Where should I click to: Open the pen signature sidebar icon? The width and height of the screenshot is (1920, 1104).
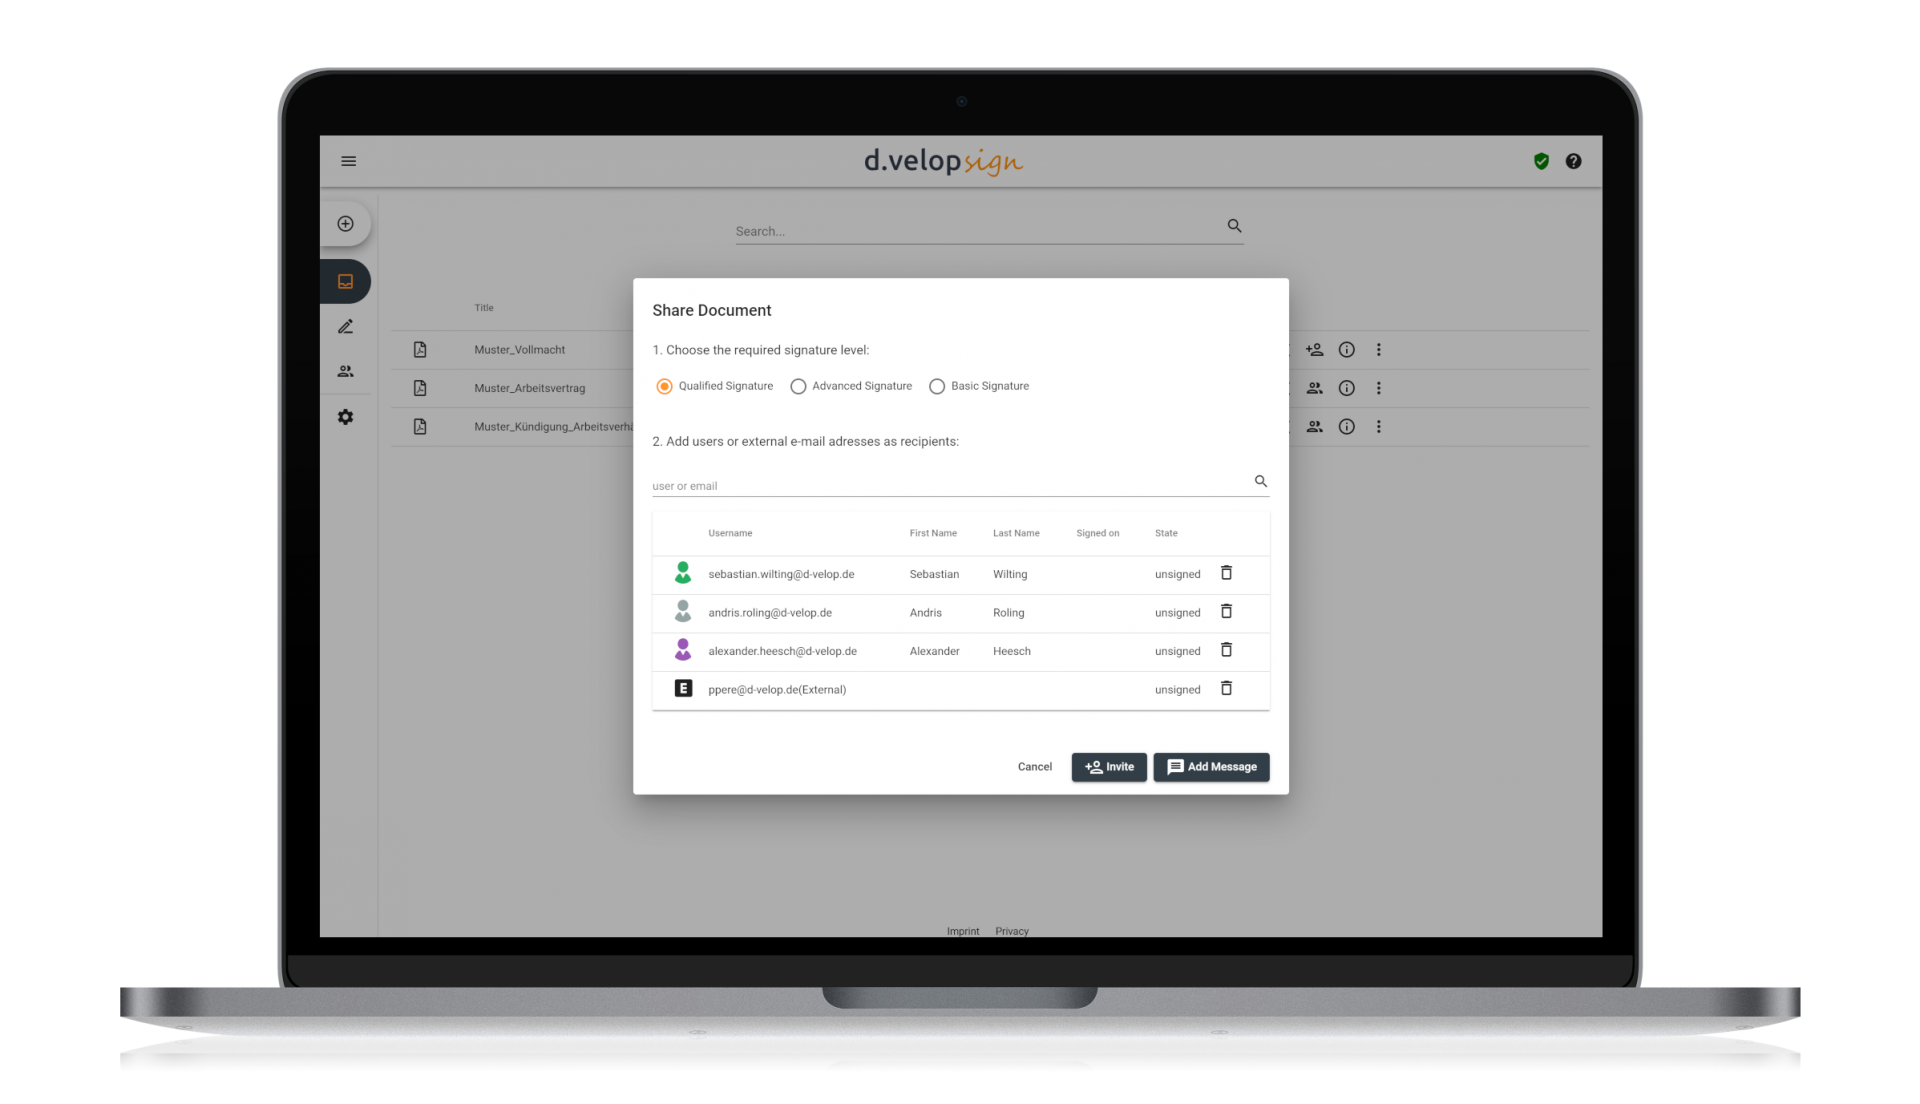pyautogui.click(x=345, y=327)
